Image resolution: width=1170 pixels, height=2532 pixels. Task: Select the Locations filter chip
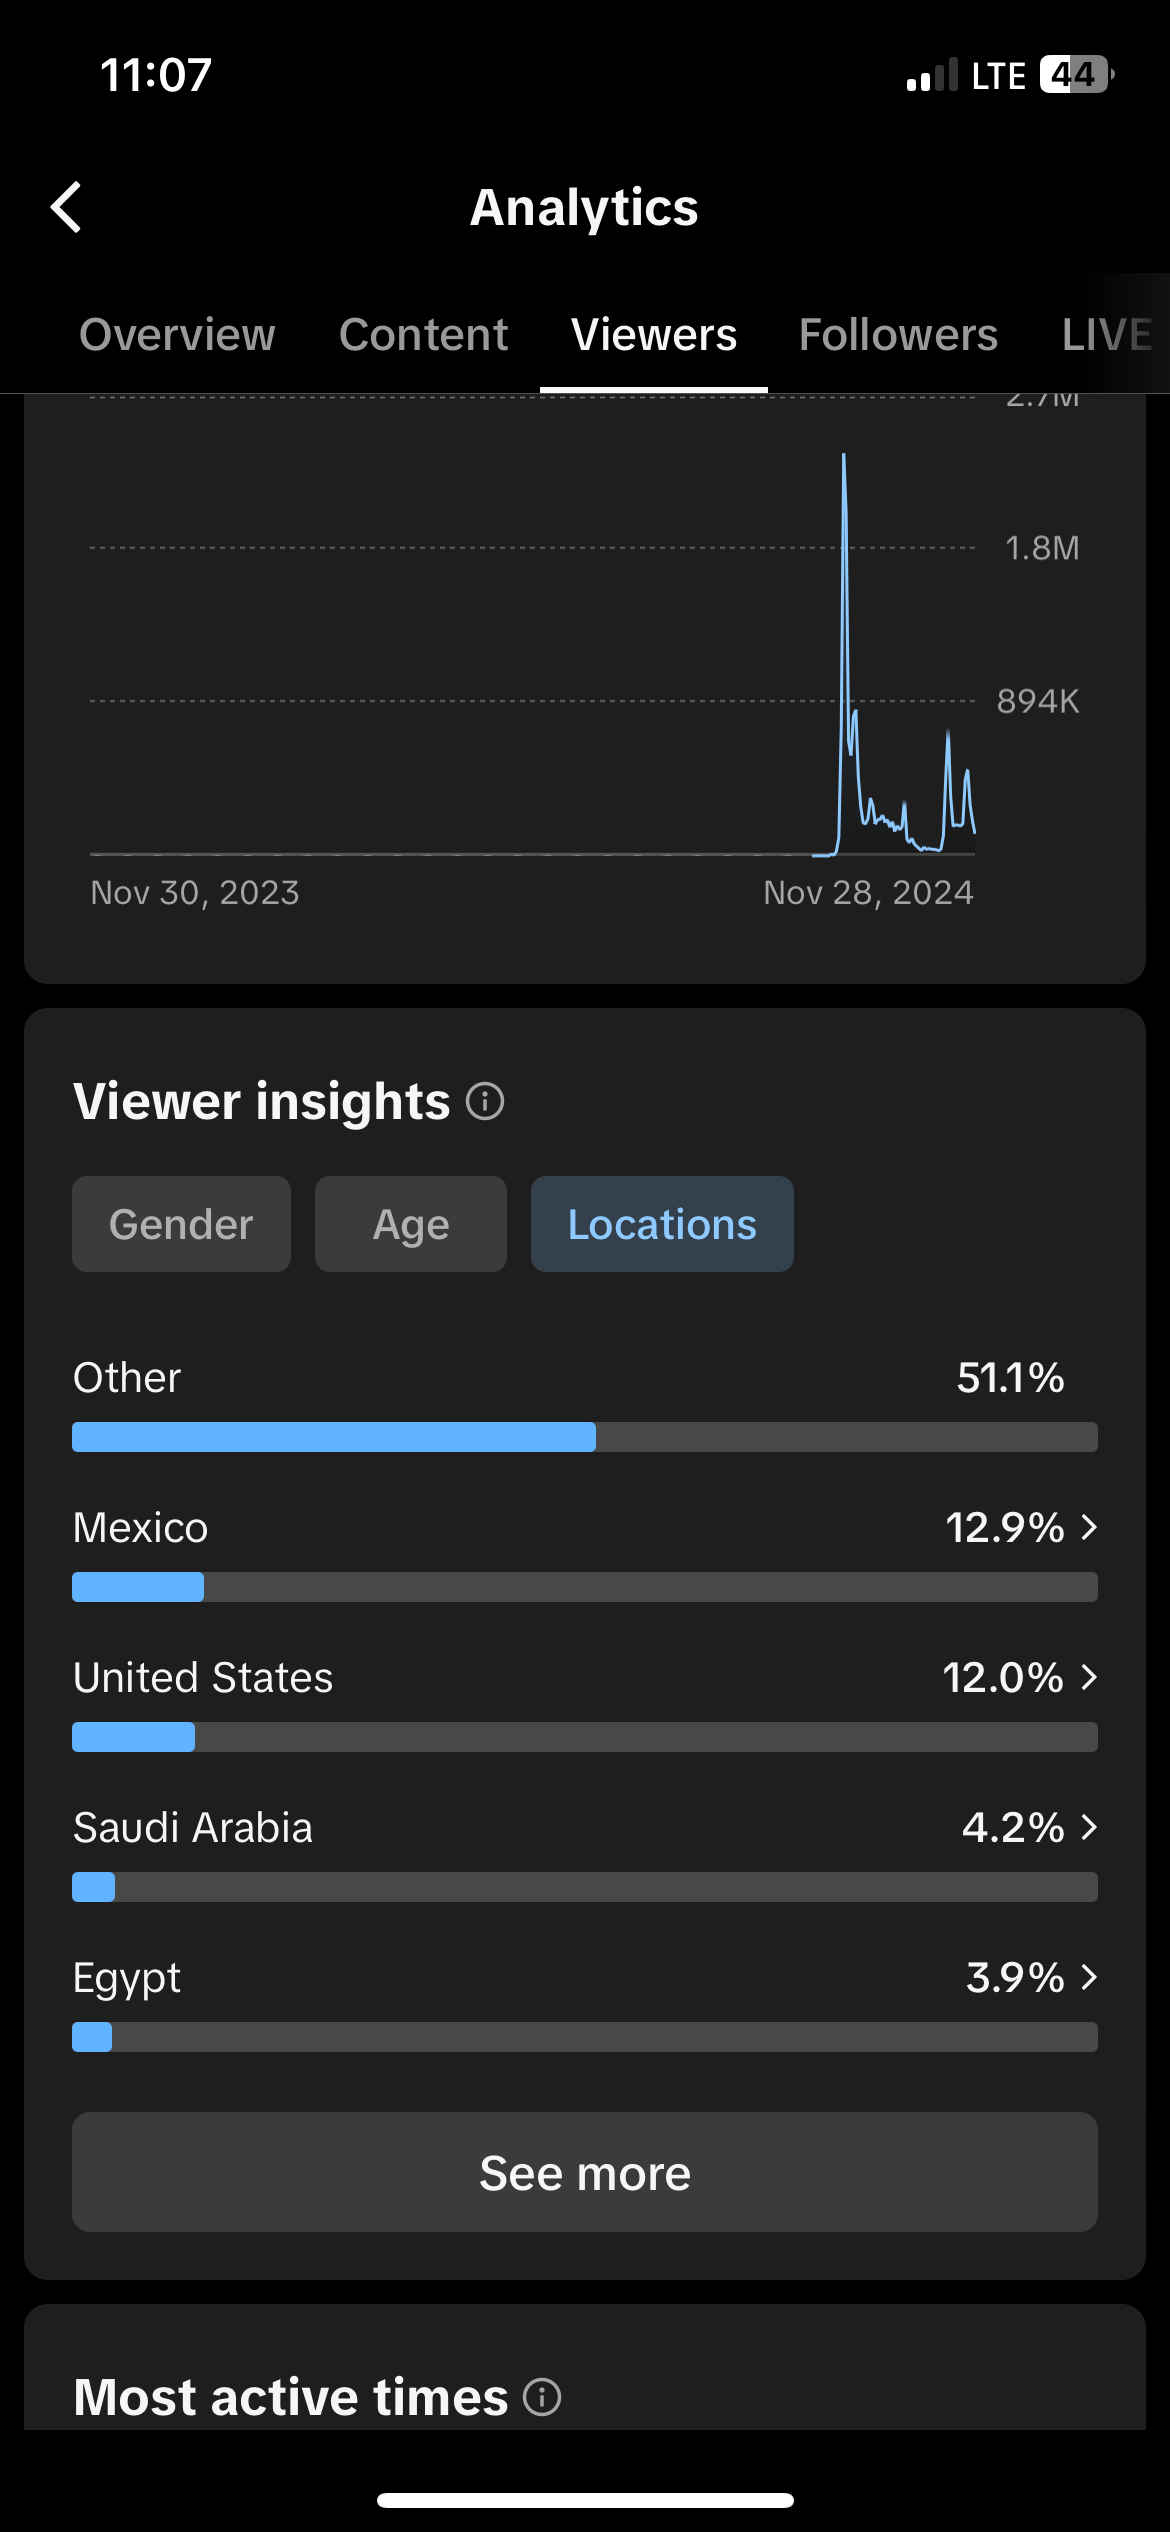tap(662, 1224)
